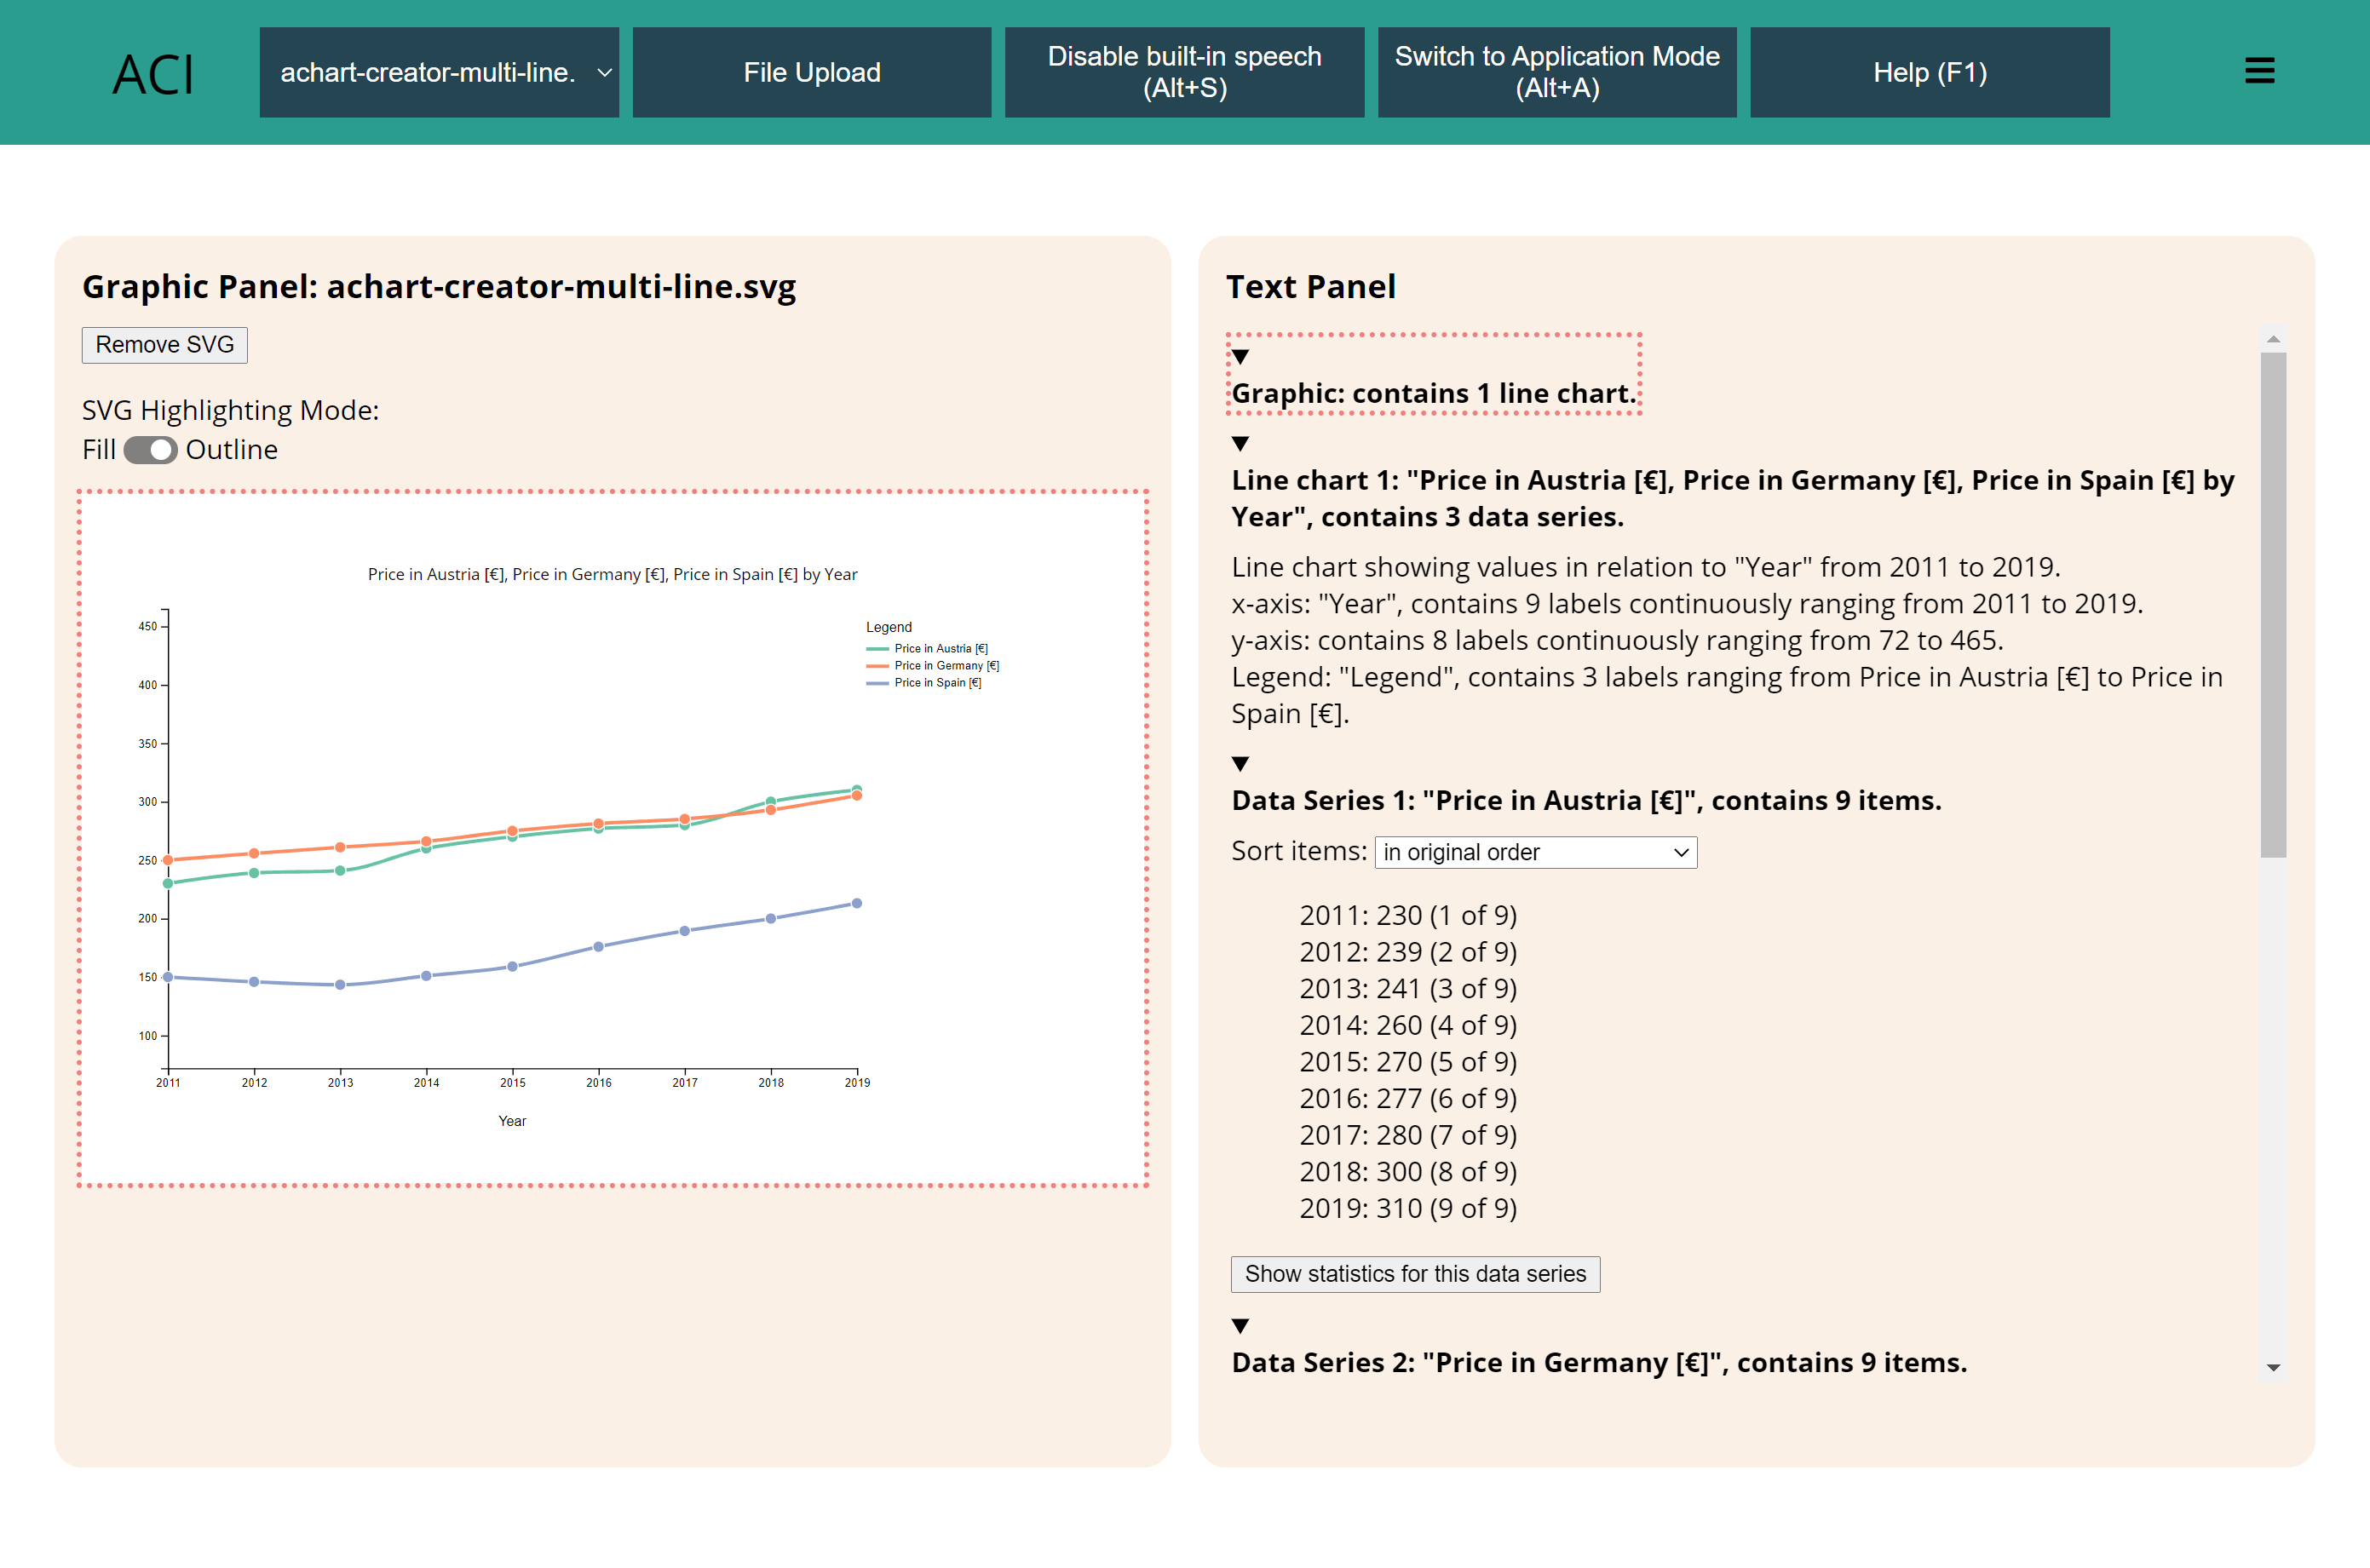Collapse the Graphic contains 1 line chart section
Screen dimensions: 2370x1568
[x=1240, y=357]
